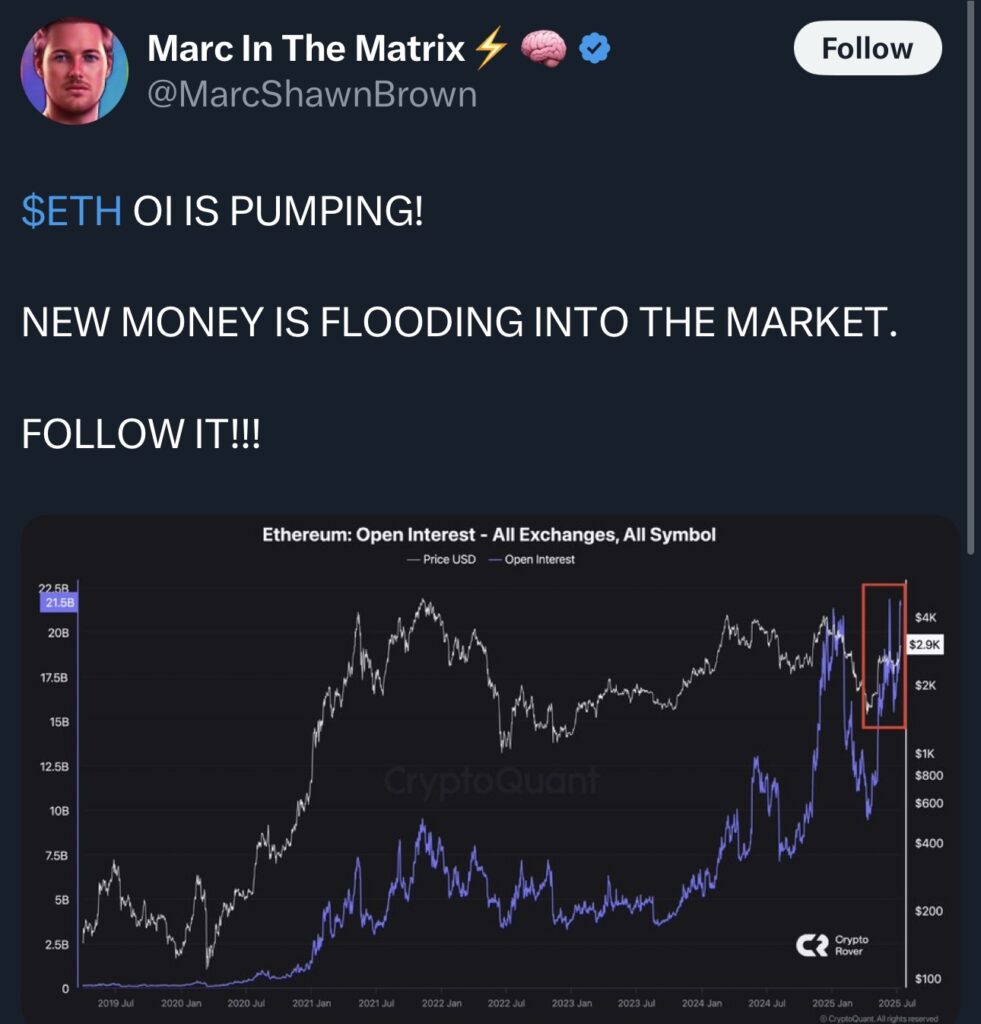
Task: Toggle the Open Interest legend entry
Action: (x=532, y=560)
